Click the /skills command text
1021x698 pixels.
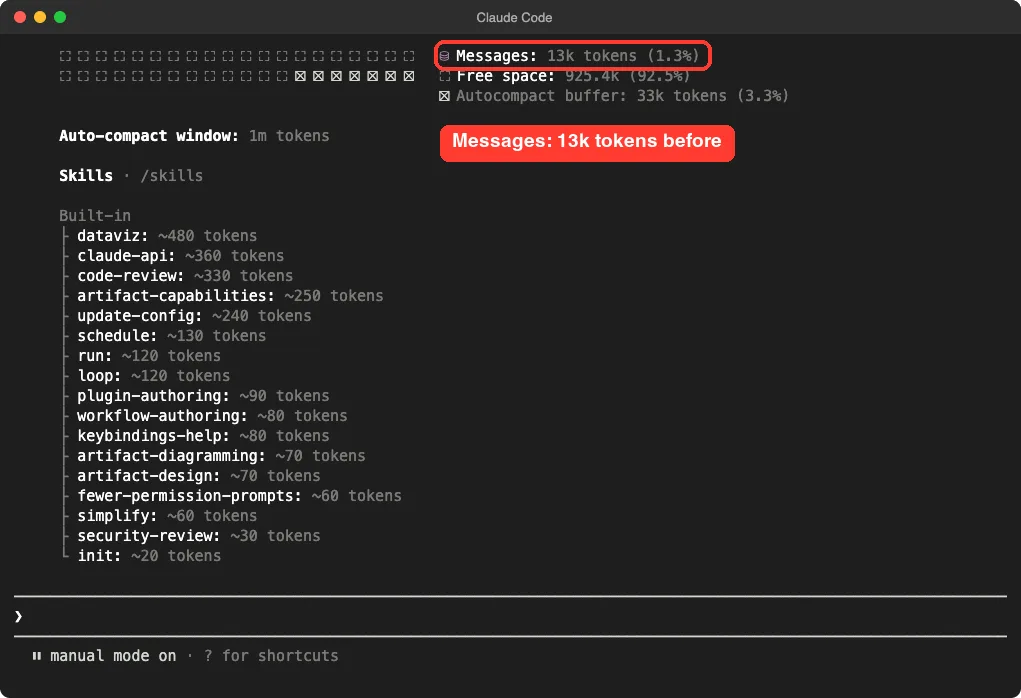(x=172, y=176)
